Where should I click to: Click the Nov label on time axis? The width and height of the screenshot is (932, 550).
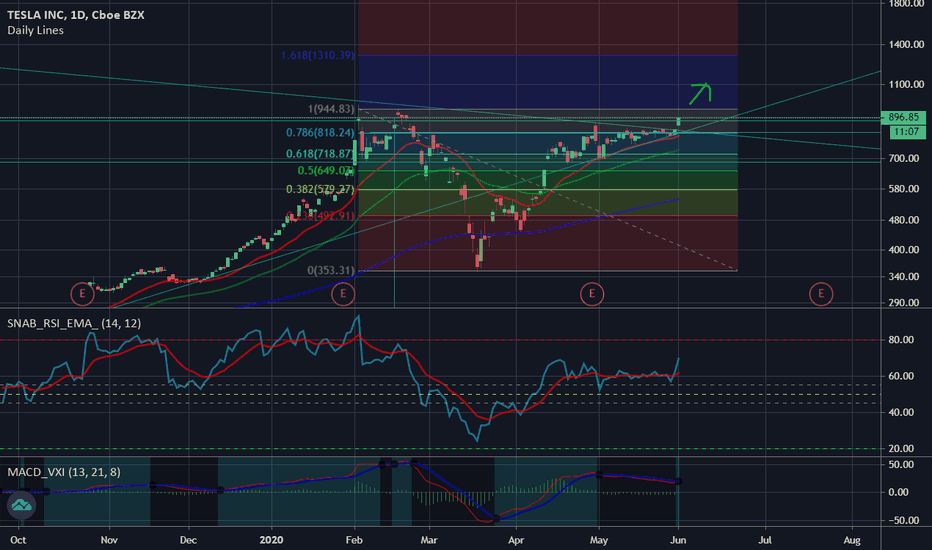tap(109, 540)
